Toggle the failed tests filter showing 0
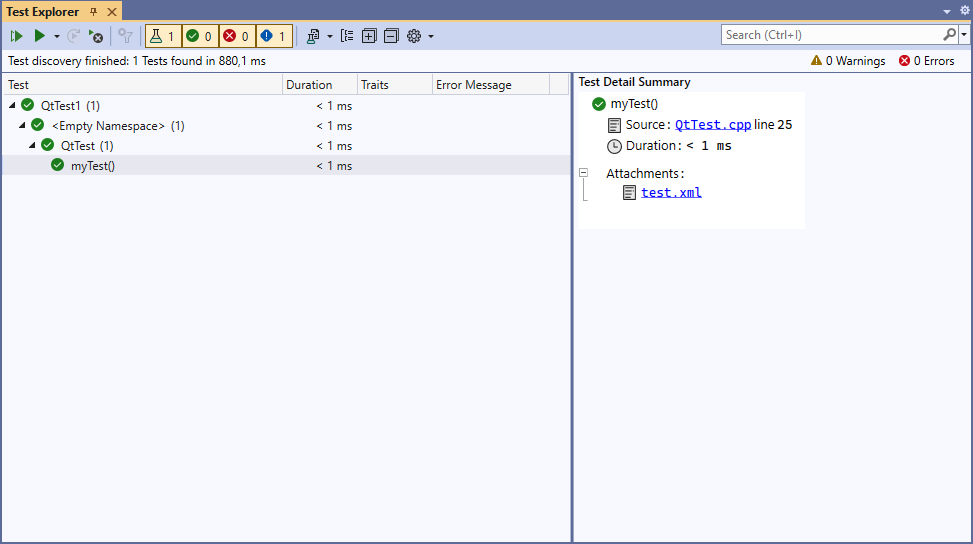The width and height of the screenshot is (973, 544). pyautogui.click(x=237, y=36)
